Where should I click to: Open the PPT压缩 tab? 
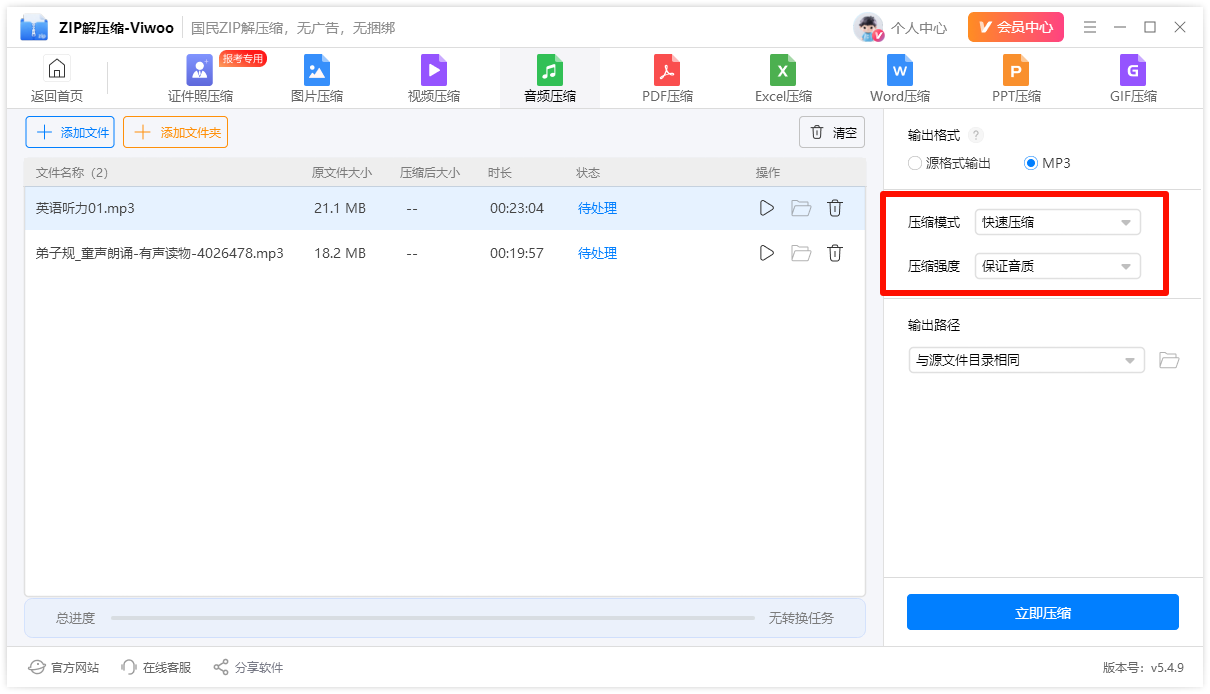tap(1016, 79)
